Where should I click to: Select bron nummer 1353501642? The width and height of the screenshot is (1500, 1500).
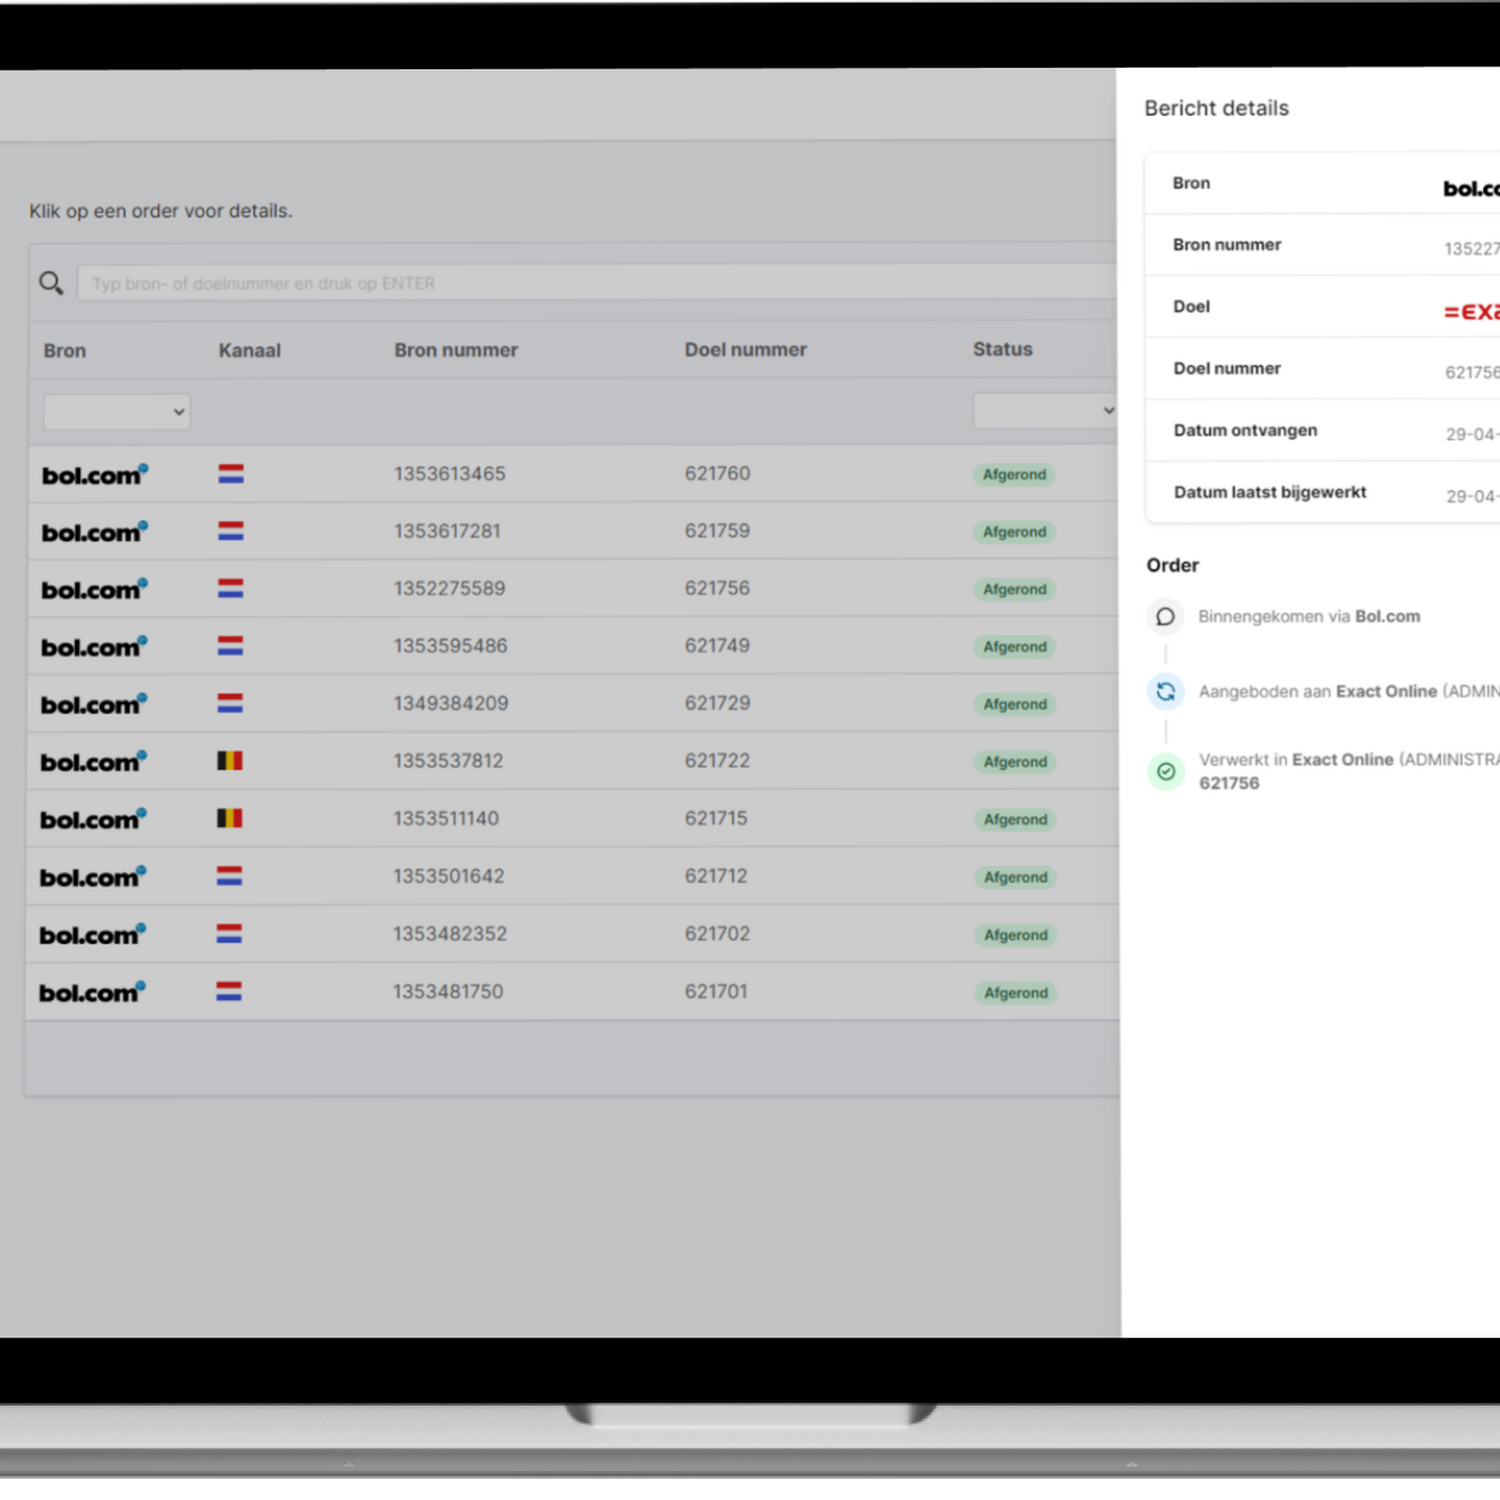(449, 876)
